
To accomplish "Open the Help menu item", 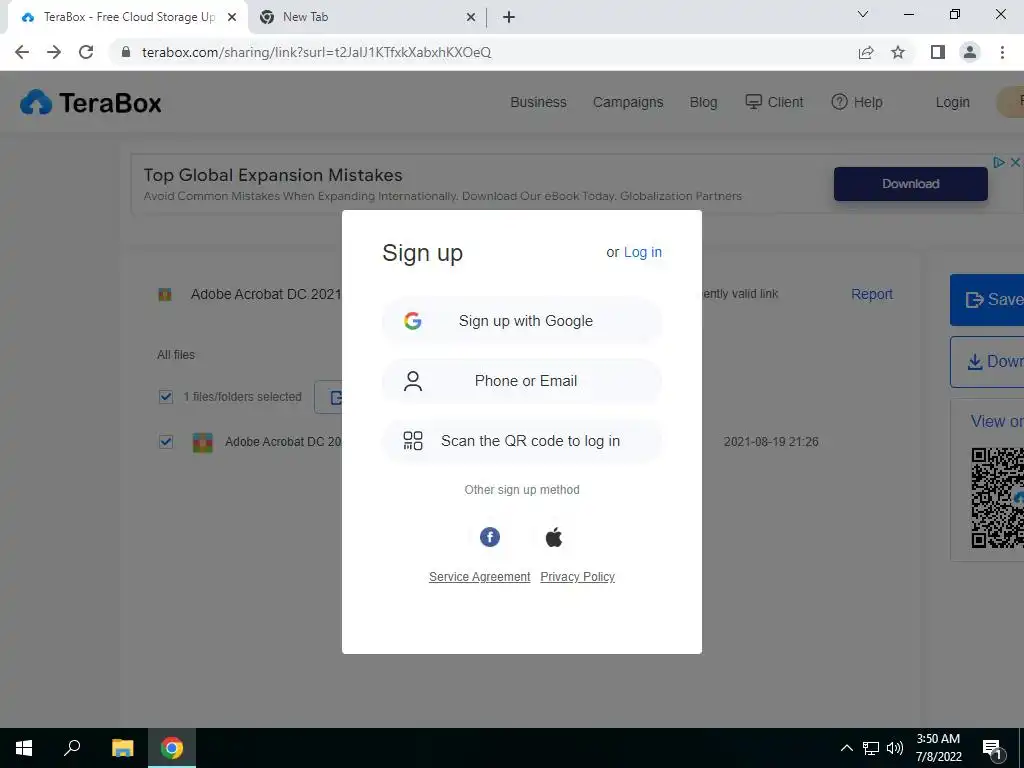I will point(857,103).
